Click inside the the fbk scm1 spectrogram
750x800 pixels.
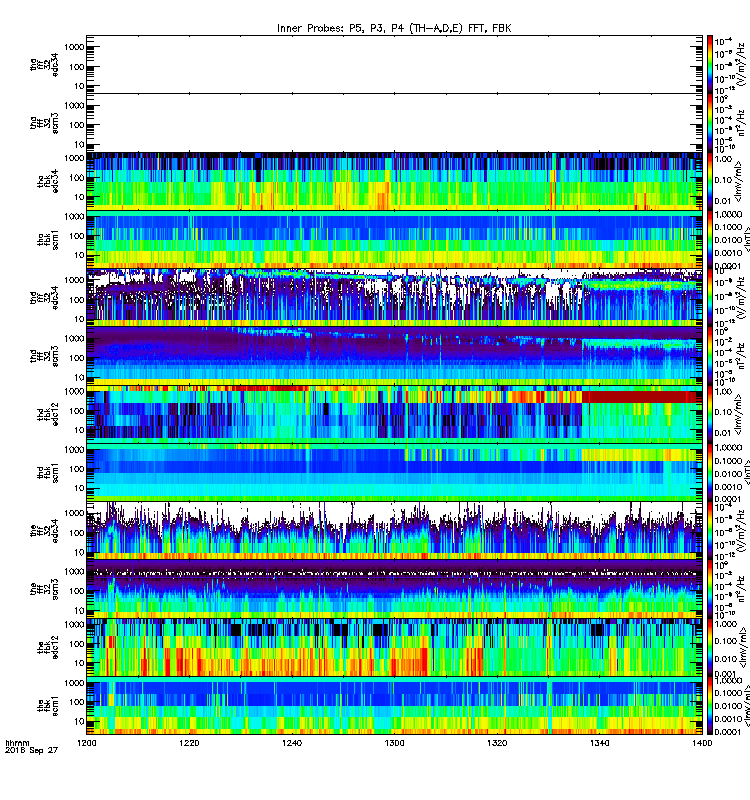[394, 705]
